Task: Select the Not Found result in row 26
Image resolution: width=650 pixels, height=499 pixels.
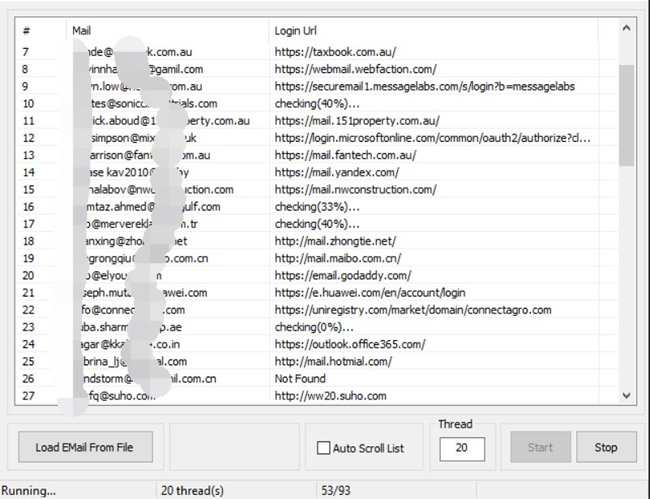Action: (300, 379)
